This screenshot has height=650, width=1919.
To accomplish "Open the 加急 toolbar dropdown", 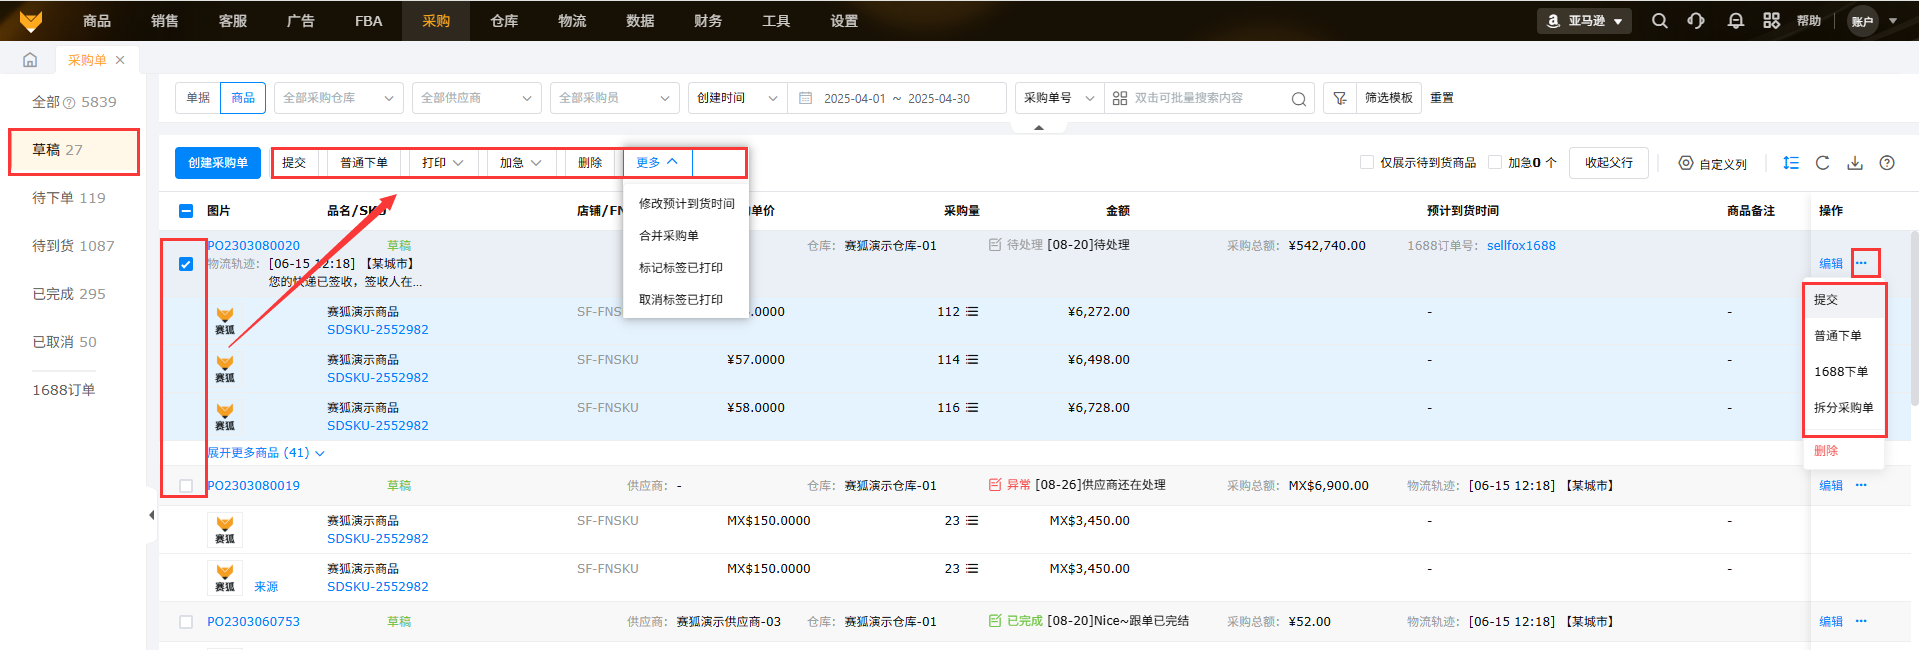I will [x=521, y=163].
